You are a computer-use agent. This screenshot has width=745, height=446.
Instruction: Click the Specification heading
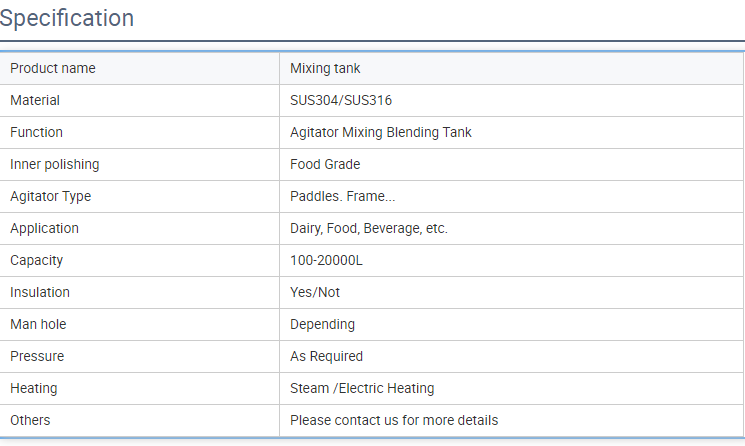pos(67,18)
